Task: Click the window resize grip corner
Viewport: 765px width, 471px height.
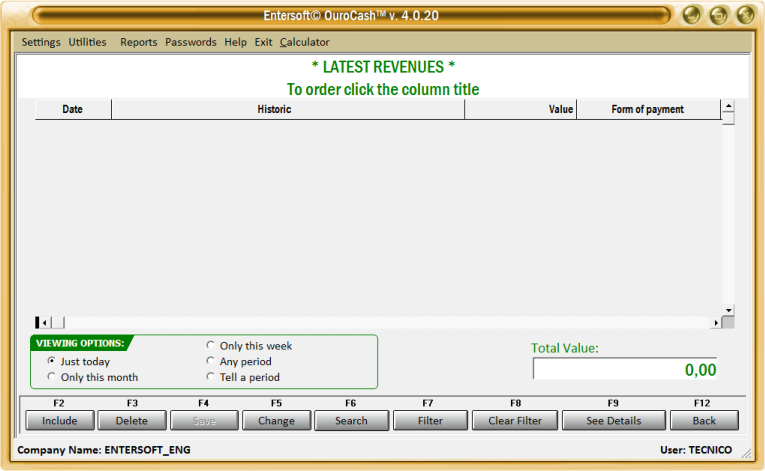Action: click(x=746, y=453)
